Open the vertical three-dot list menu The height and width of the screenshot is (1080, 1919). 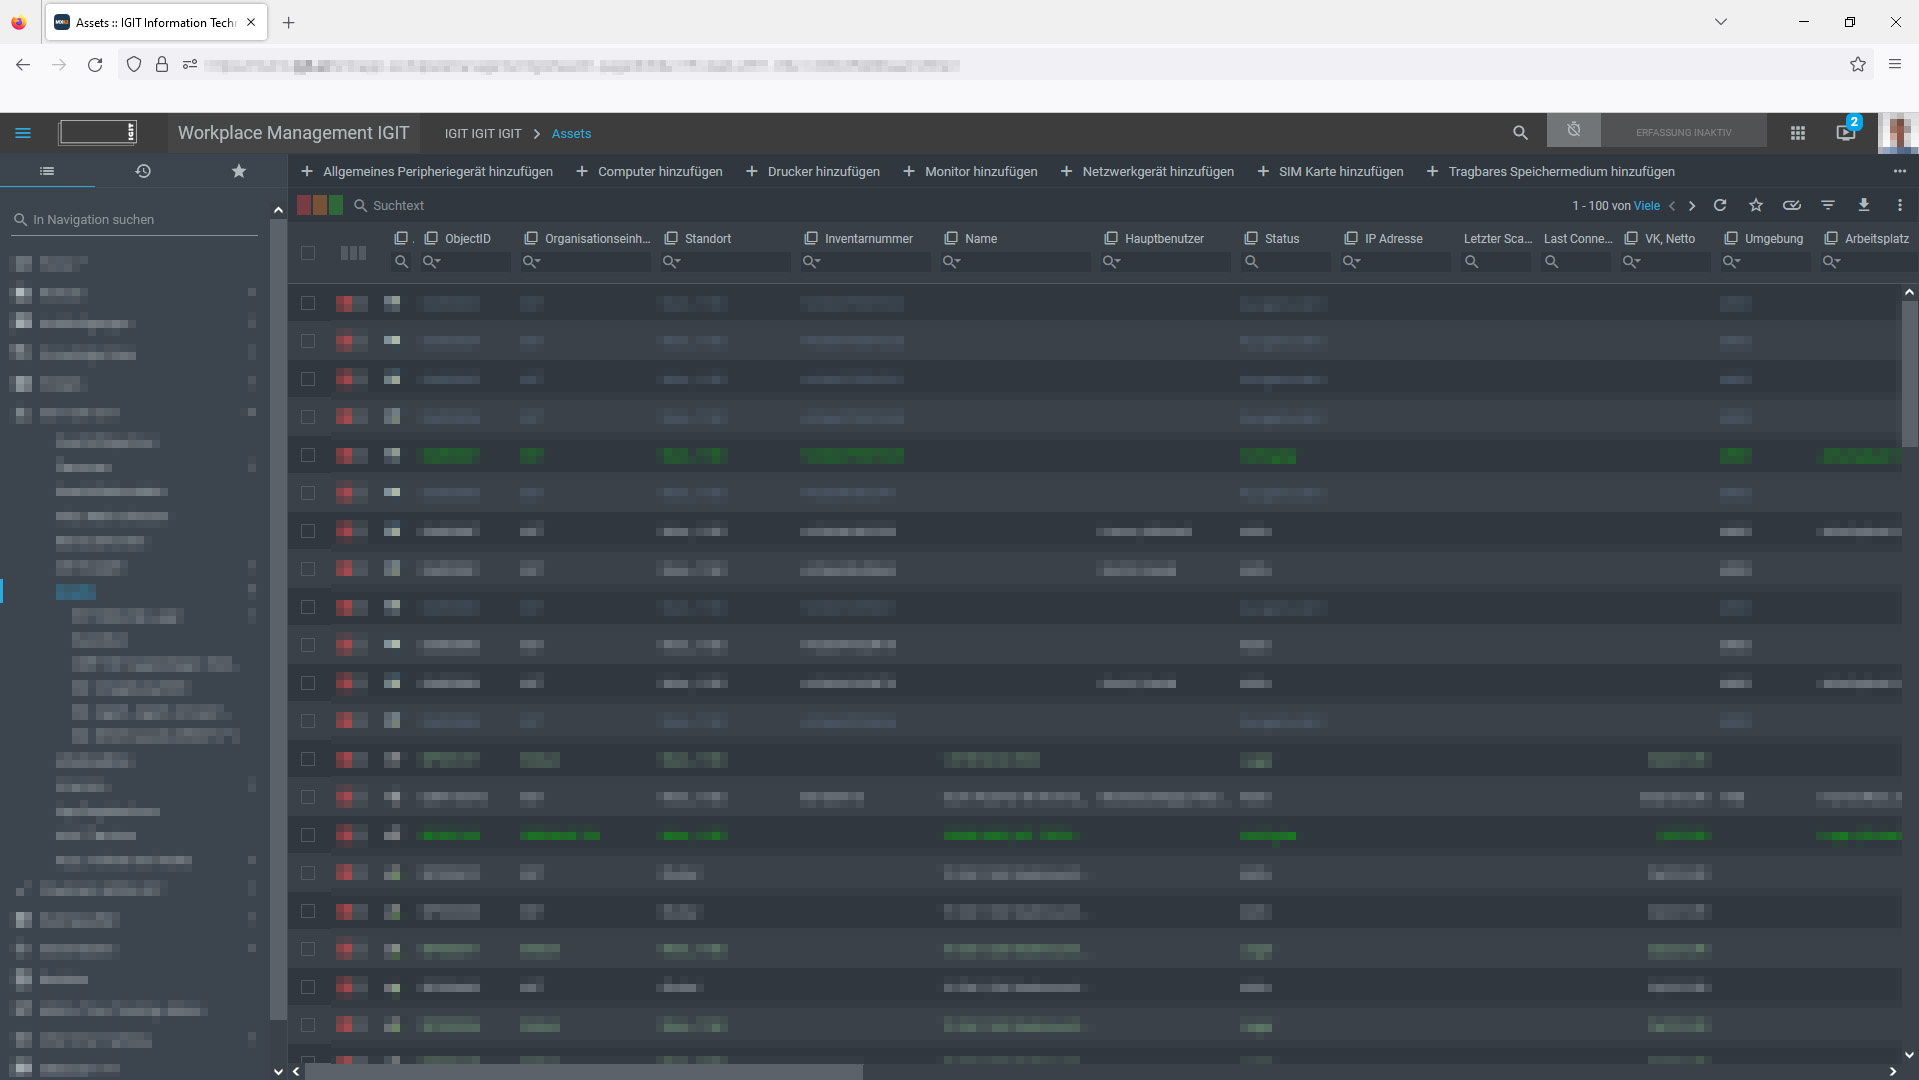(x=1900, y=205)
